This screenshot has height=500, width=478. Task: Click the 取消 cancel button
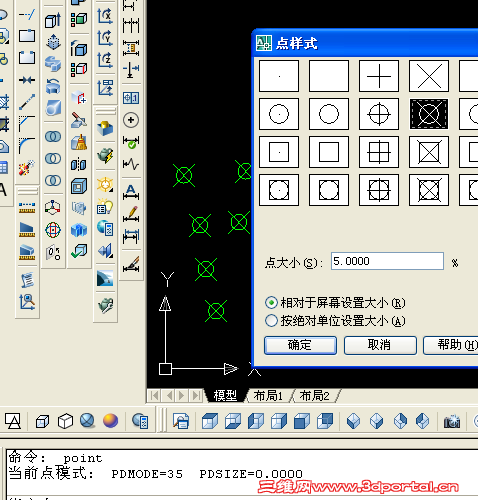(x=380, y=345)
